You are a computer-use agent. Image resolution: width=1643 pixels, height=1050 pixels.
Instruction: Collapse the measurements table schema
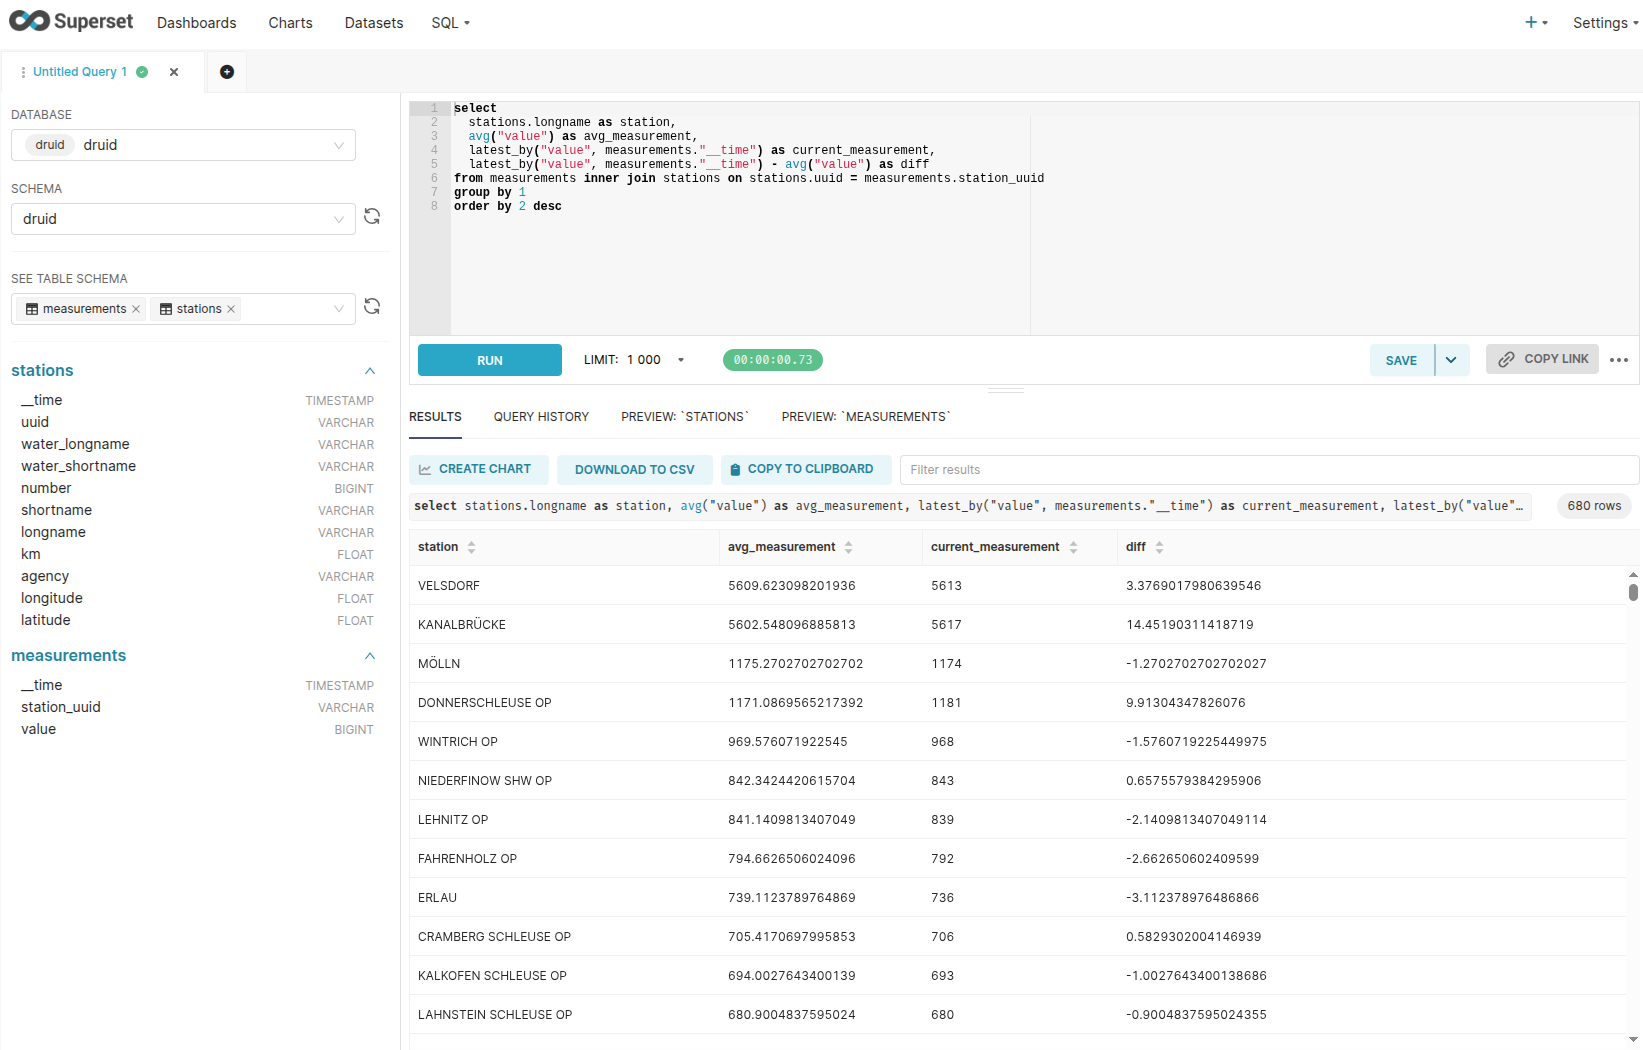pyautogui.click(x=370, y=656)
